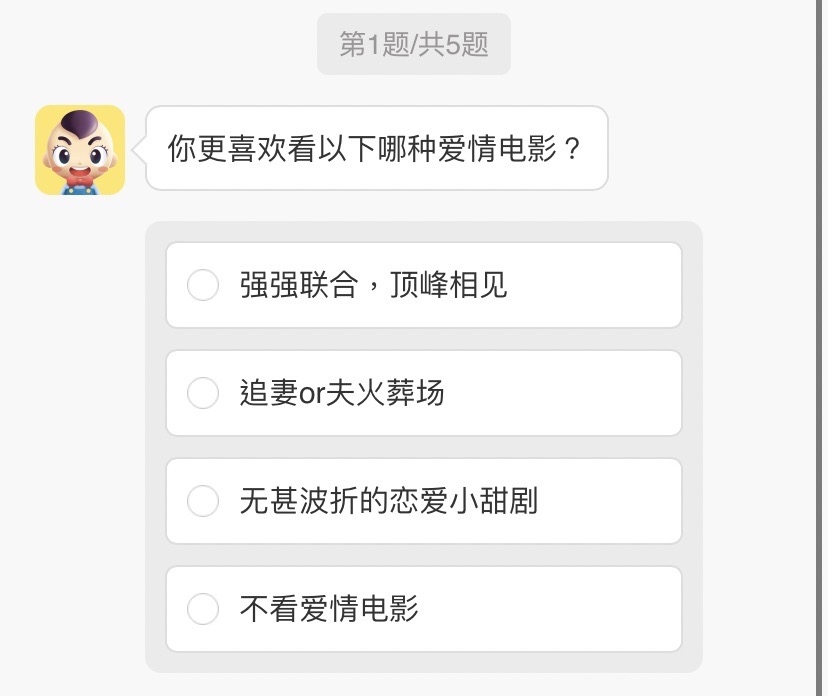Choose the 追妻or夫火葬场 option text

point(342,393)
